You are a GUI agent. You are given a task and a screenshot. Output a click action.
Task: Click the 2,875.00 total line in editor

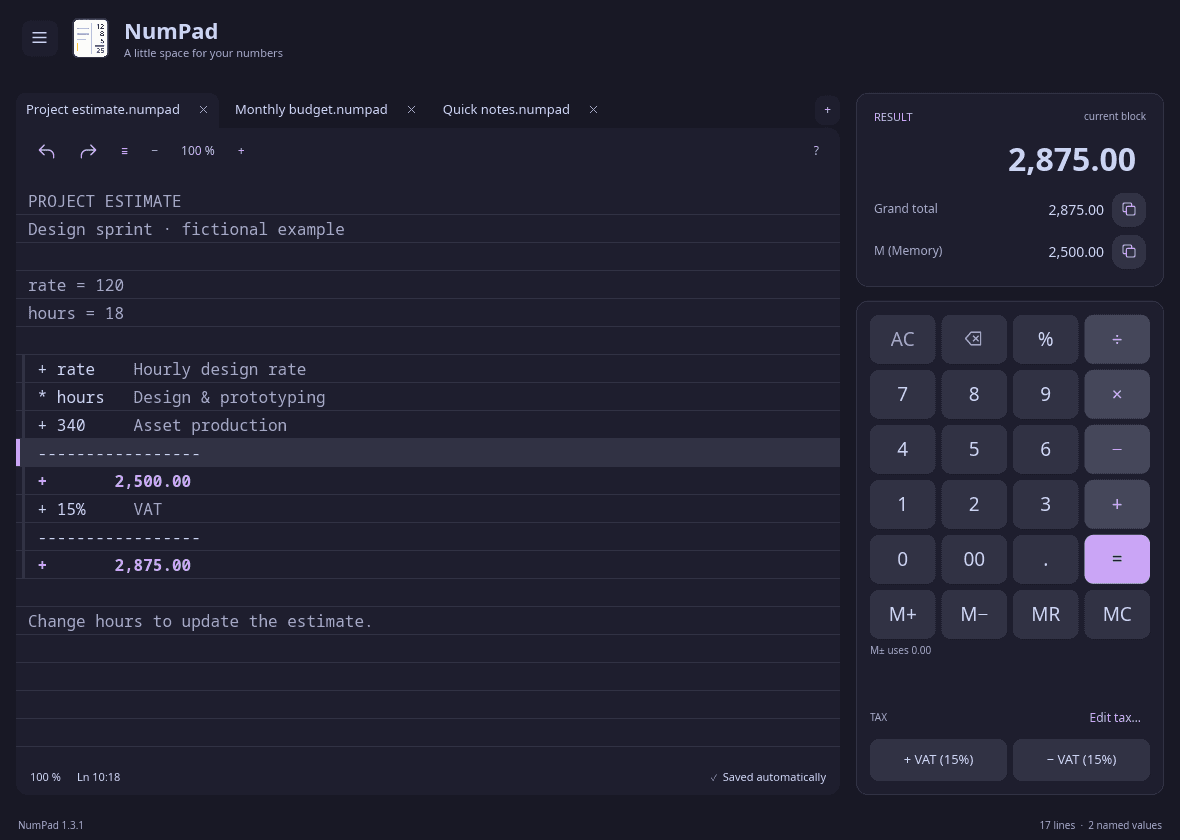tap(427, 565)
